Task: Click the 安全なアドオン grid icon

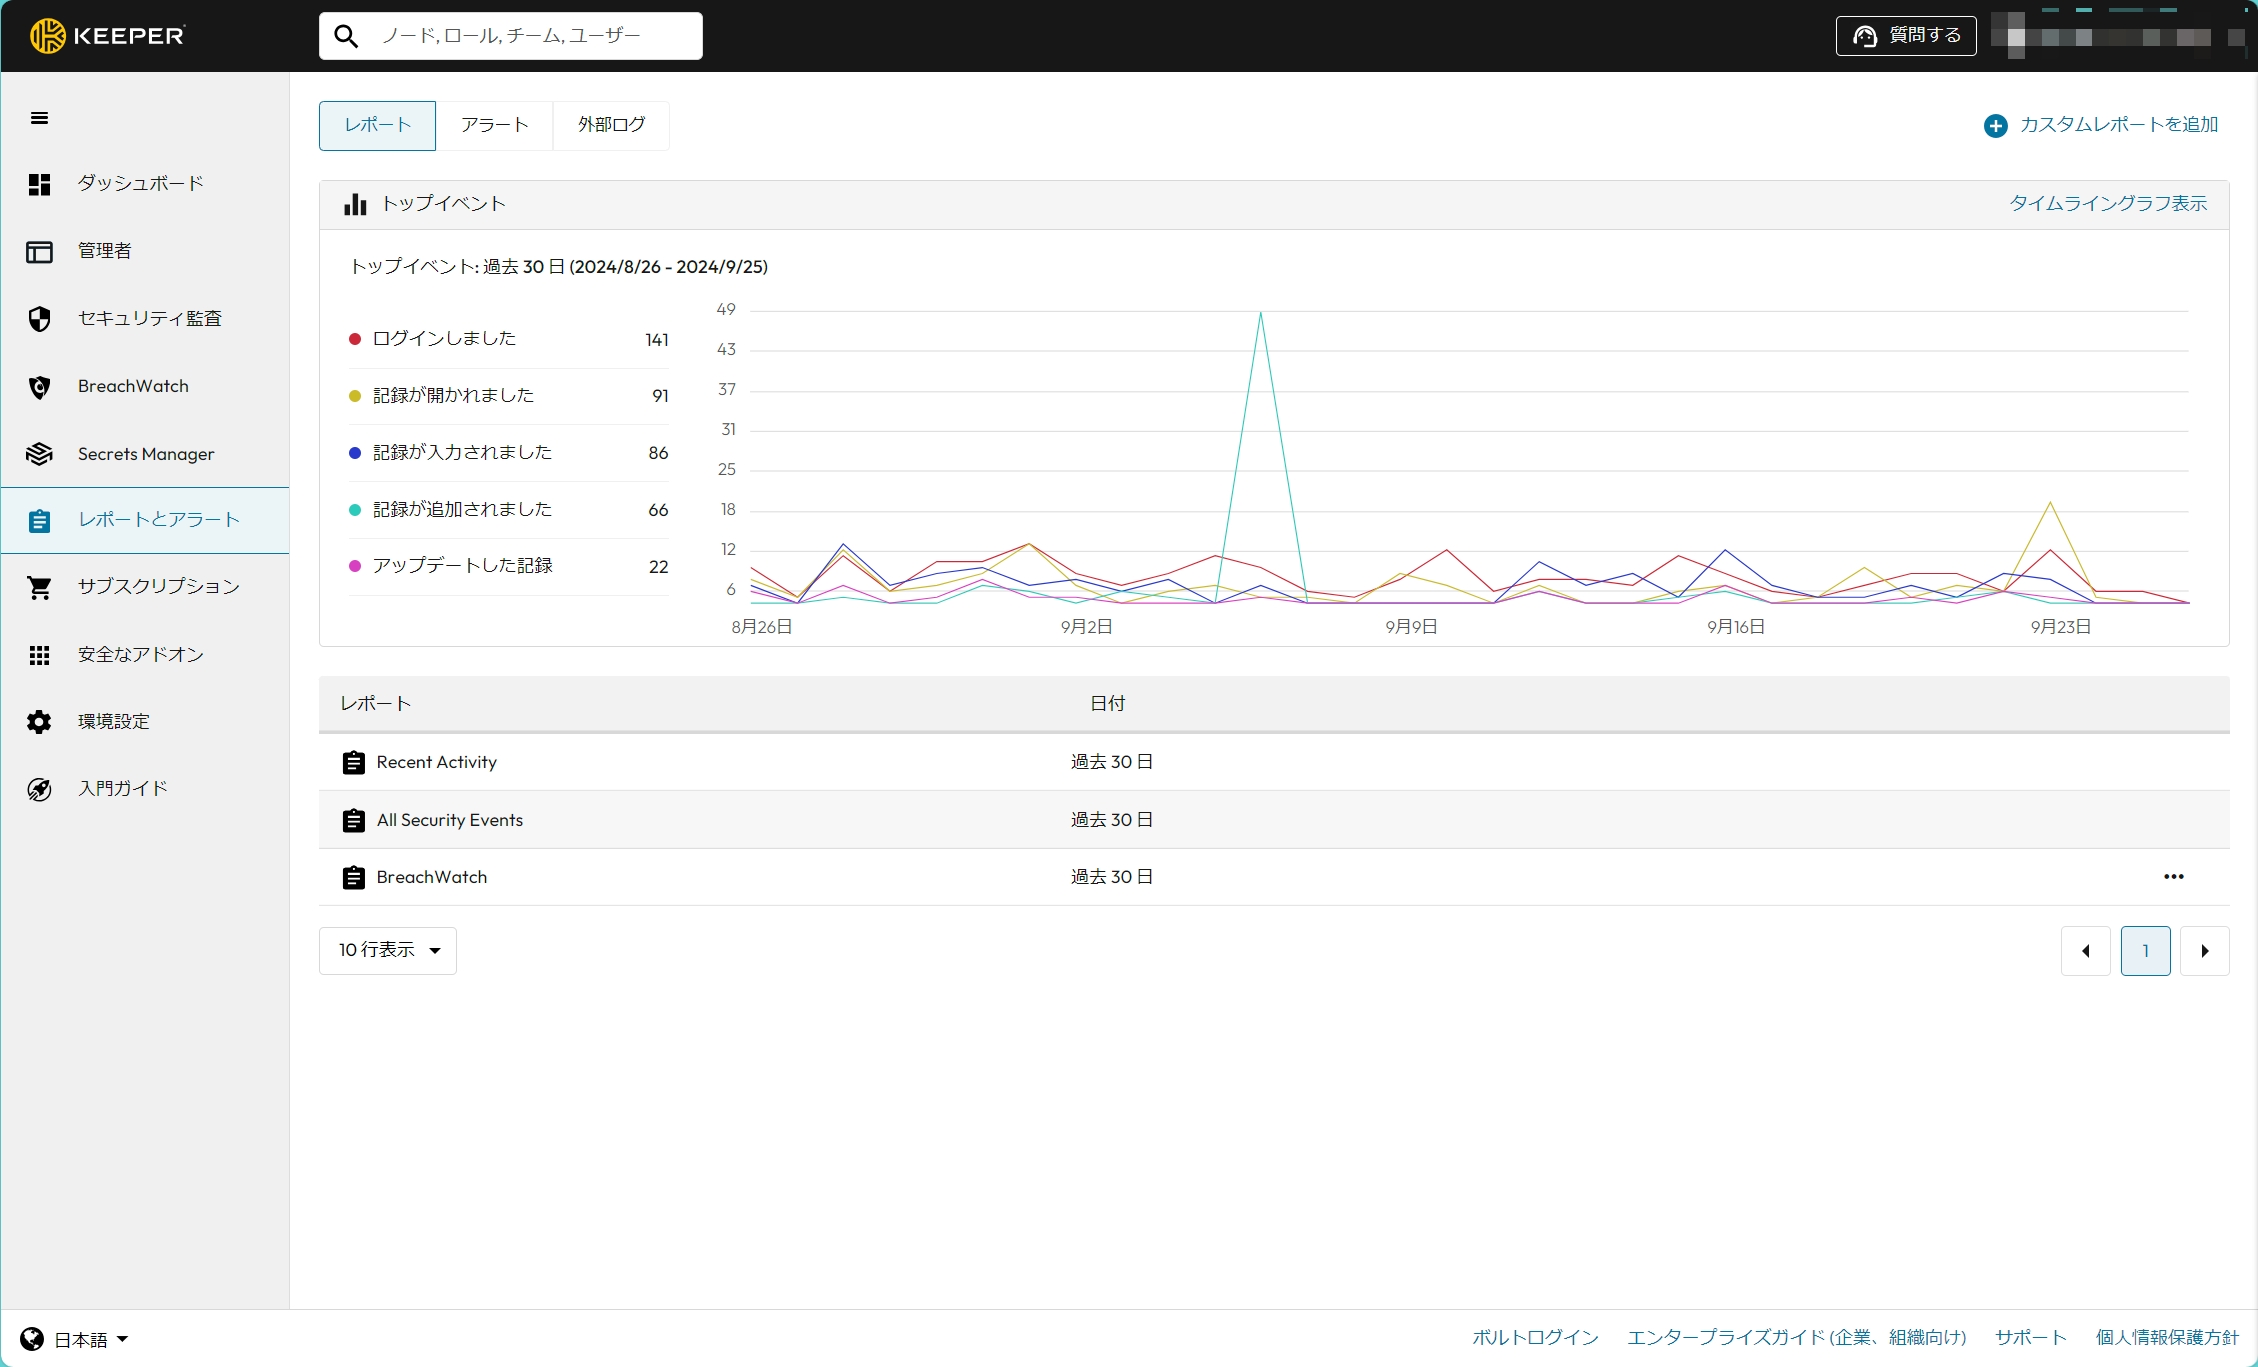Action: [x=39, y=655]
